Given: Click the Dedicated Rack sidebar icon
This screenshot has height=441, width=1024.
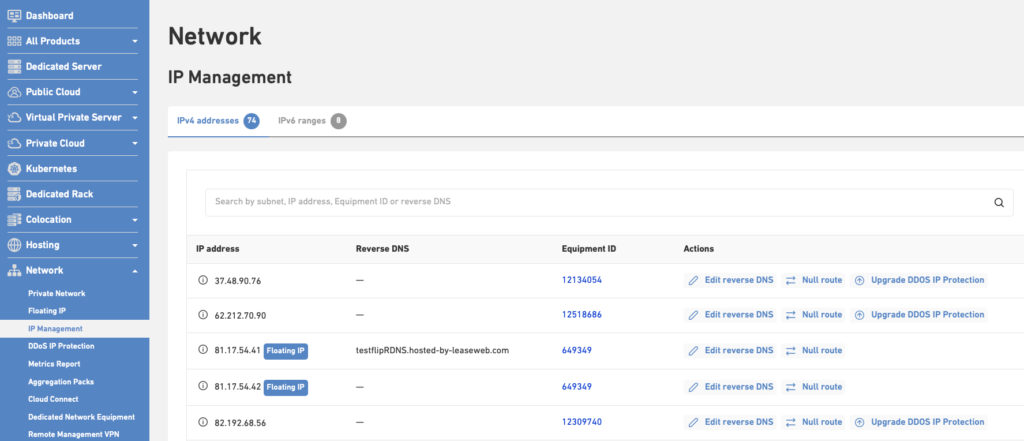Looking at the screenshot, I should [14, 194].
